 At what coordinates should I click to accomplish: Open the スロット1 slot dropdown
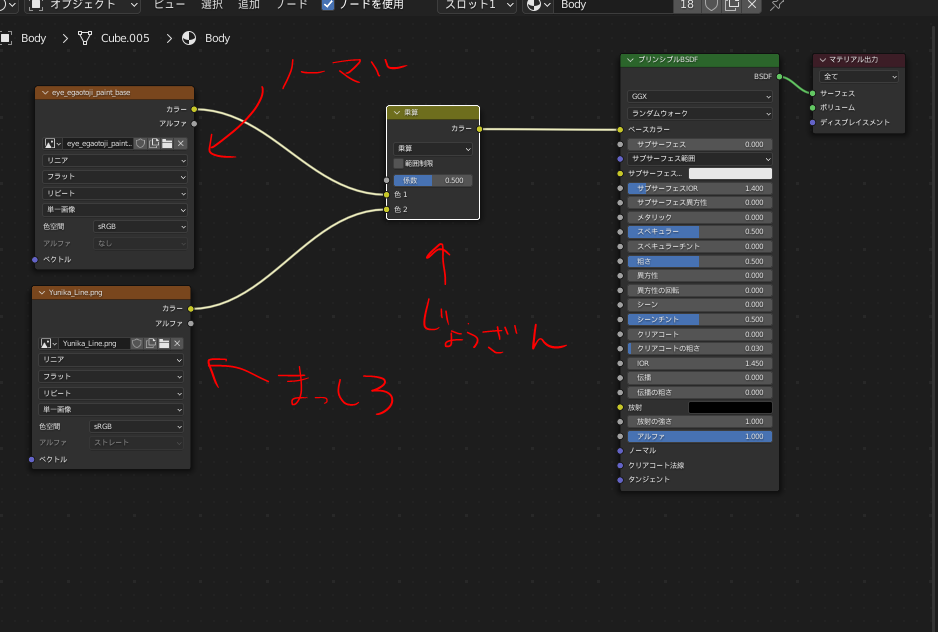(x=476, y=5)
